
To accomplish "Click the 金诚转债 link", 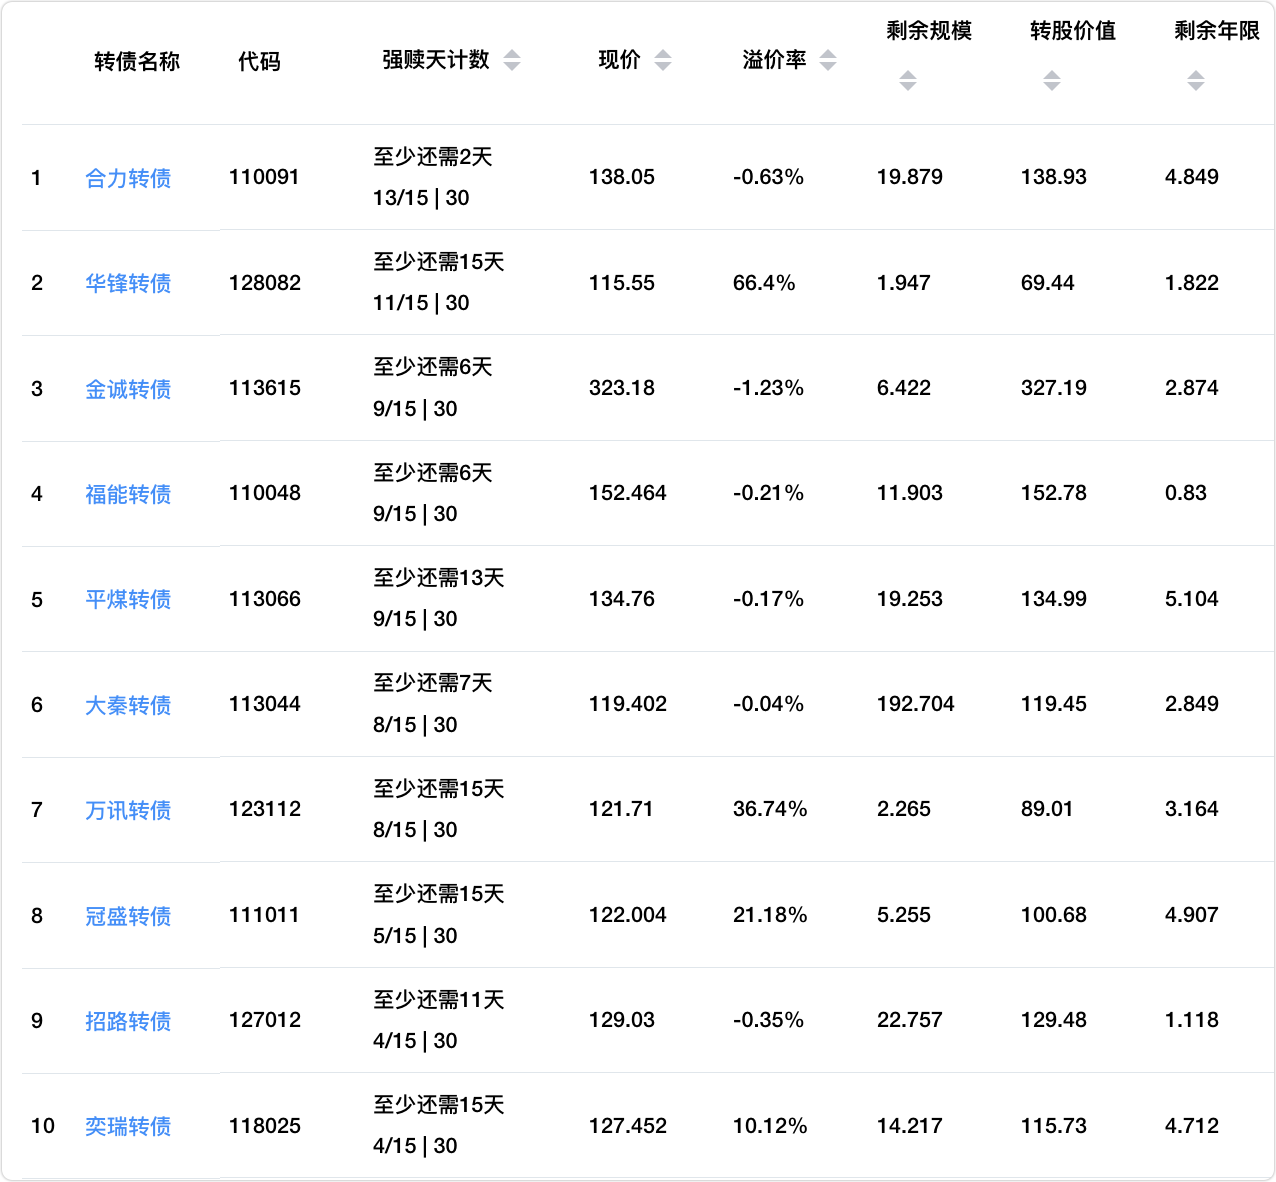I will point(128,389).
